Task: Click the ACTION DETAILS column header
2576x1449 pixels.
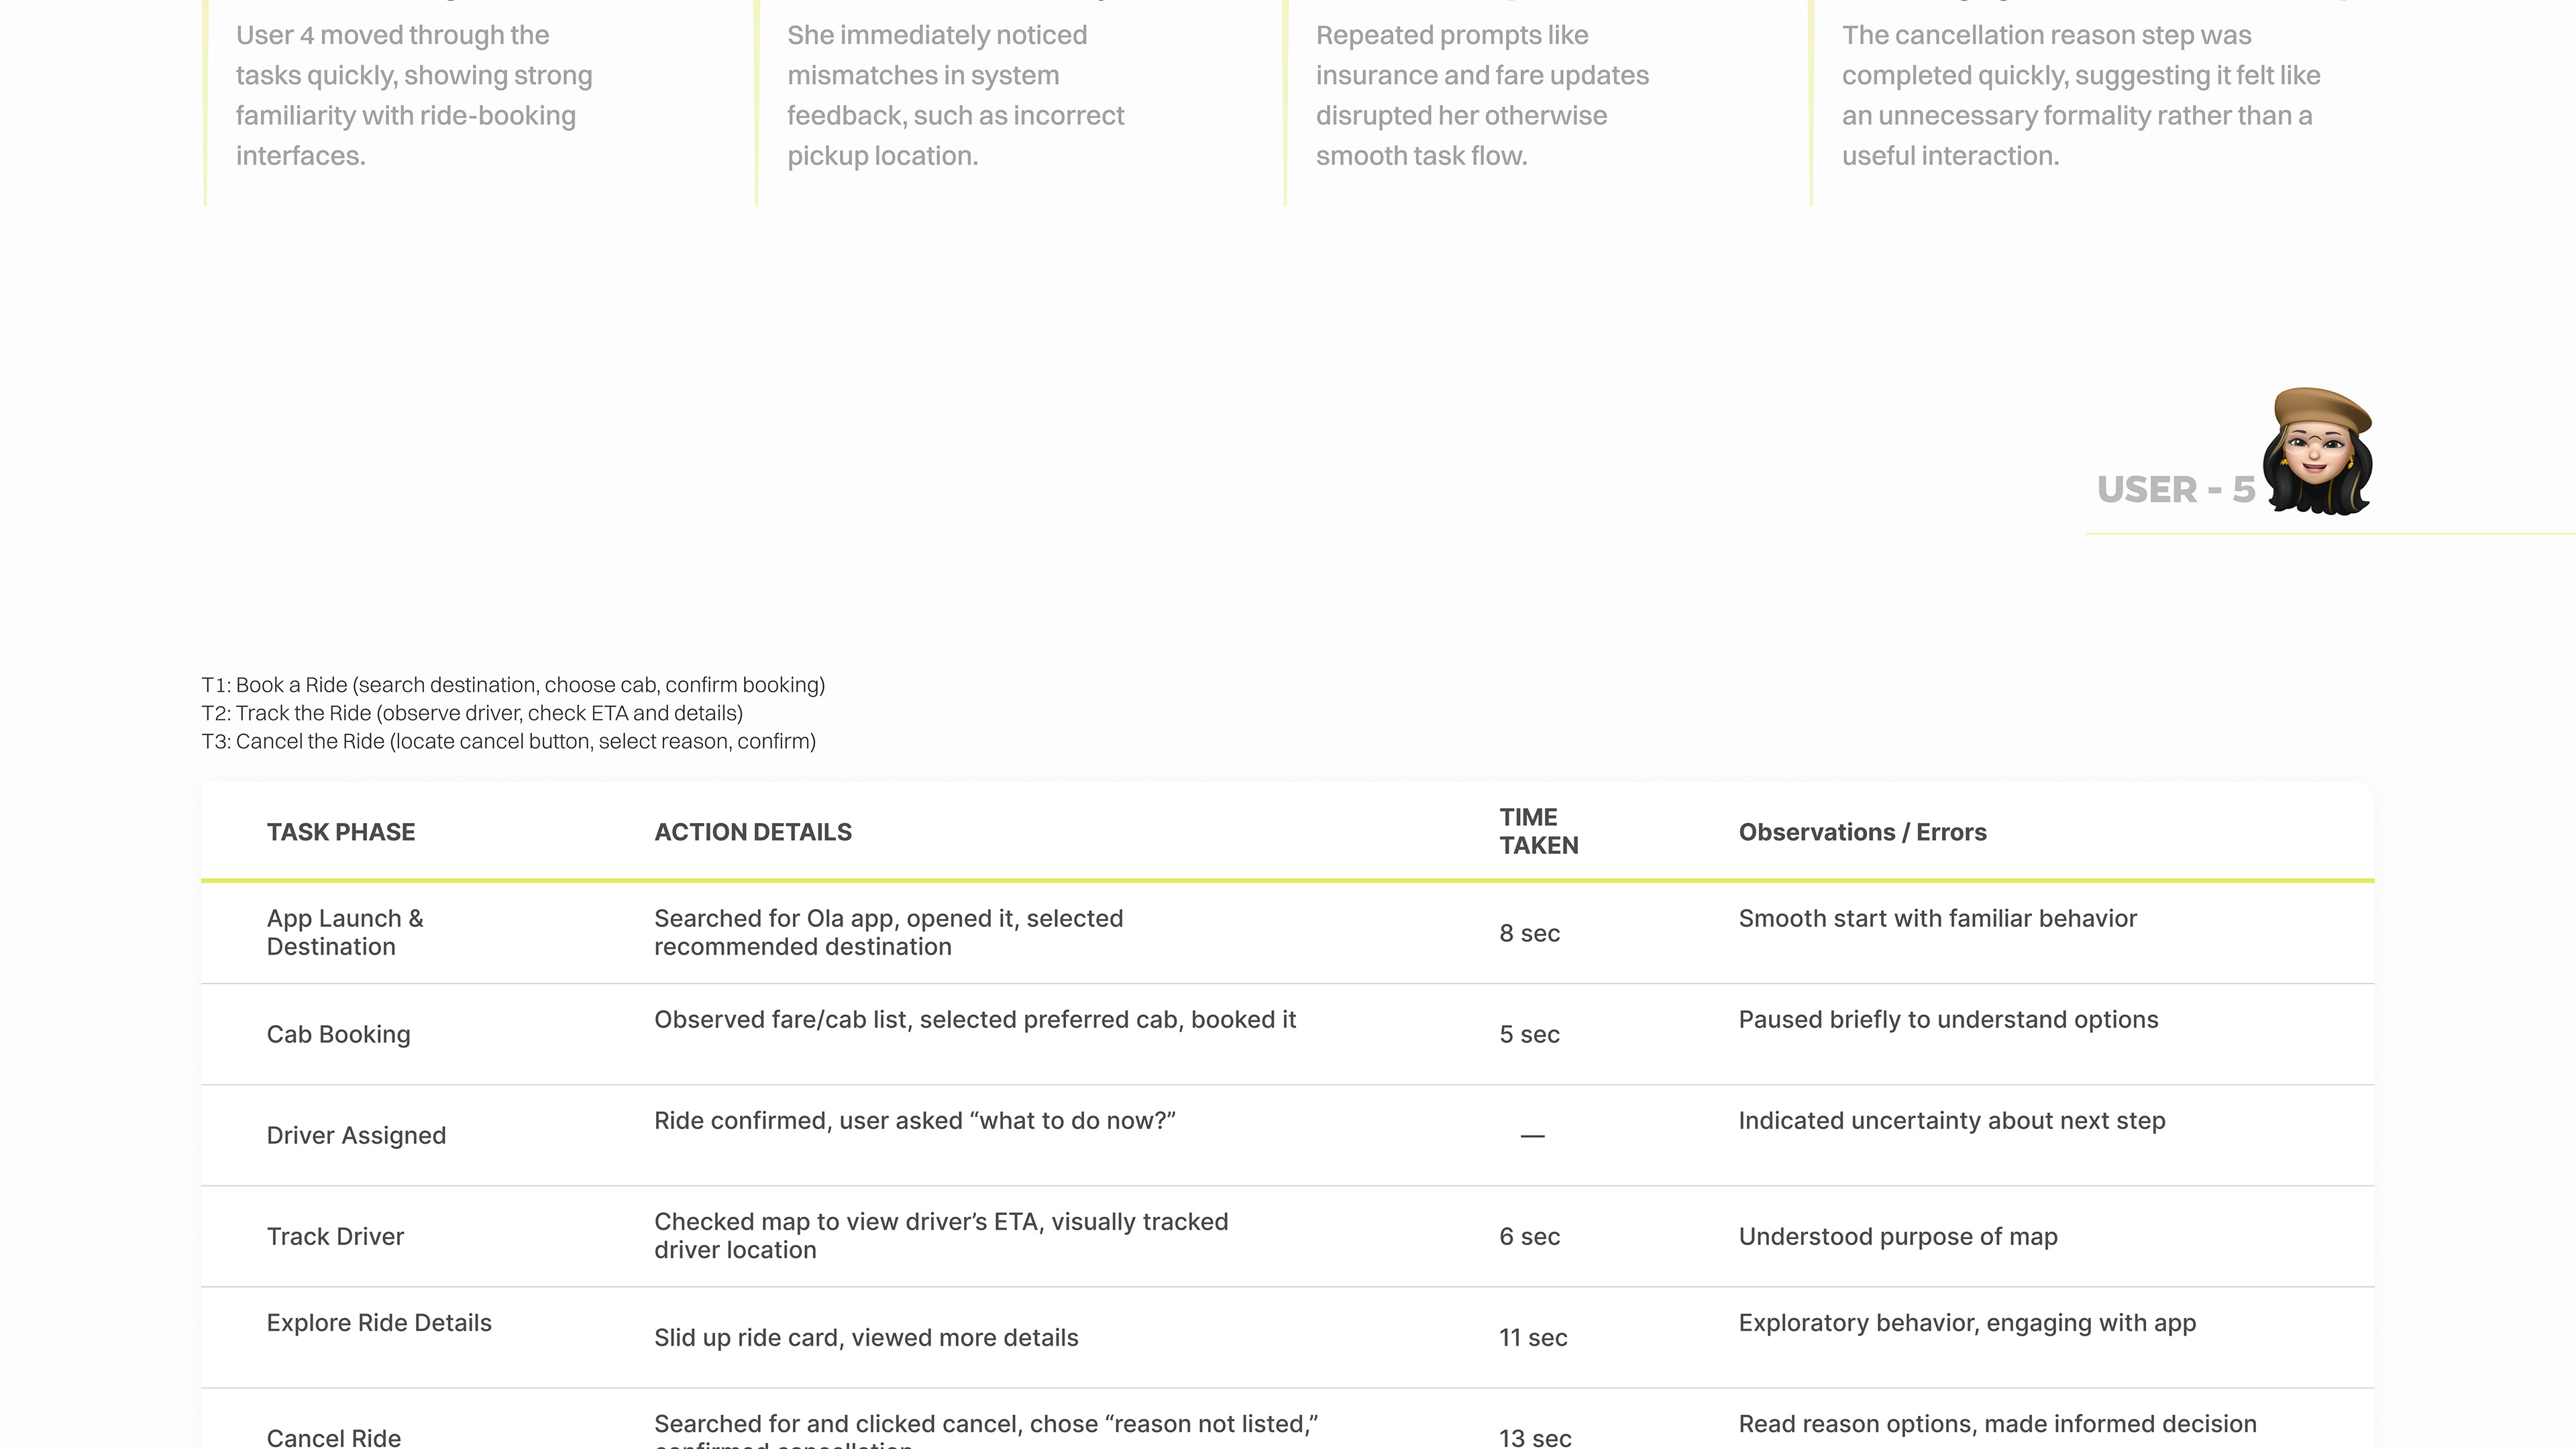Action: tap(753, 832)
